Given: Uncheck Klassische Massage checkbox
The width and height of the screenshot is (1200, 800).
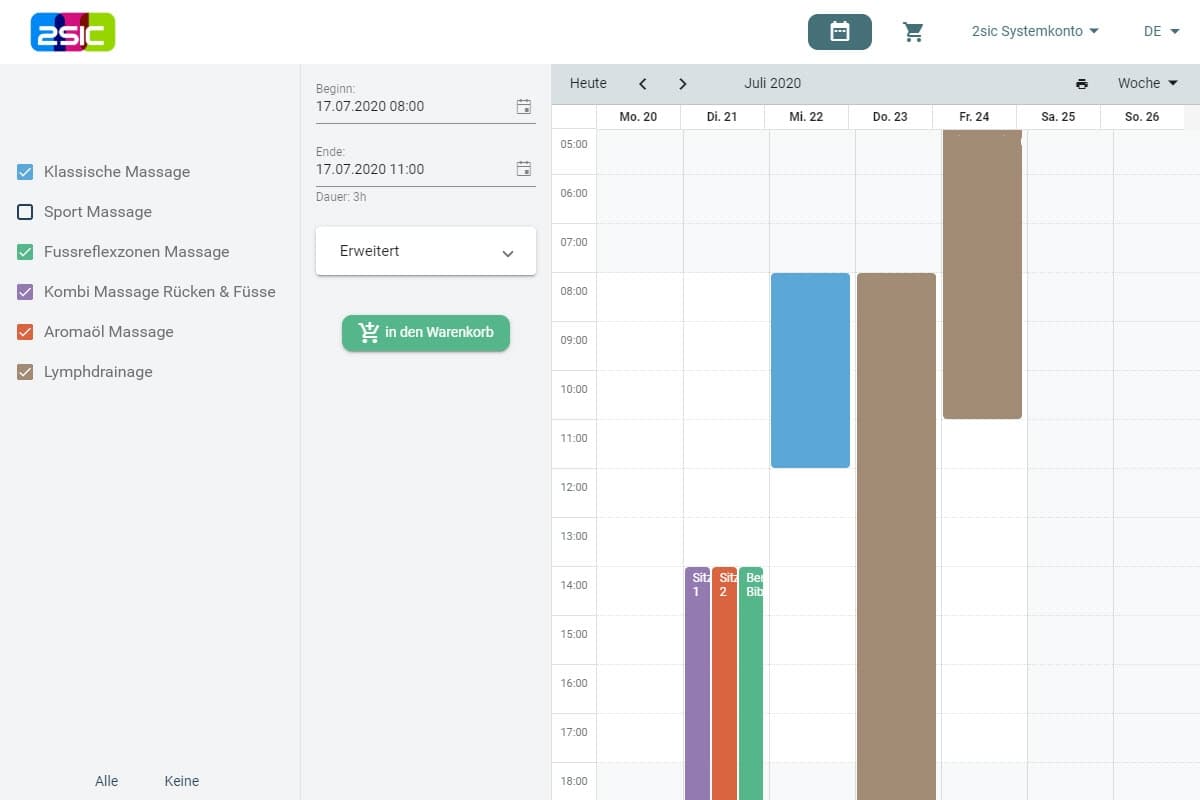Looking at the screenshot, I should [x=26, y=172].
